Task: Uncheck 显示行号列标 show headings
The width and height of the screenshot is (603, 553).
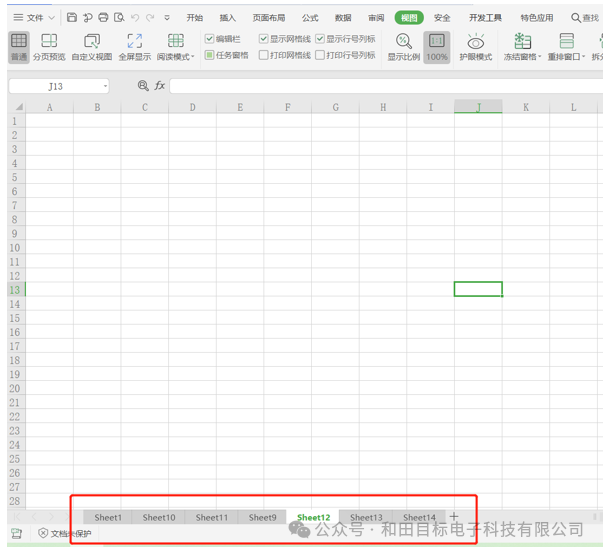Action: point(320,38)
